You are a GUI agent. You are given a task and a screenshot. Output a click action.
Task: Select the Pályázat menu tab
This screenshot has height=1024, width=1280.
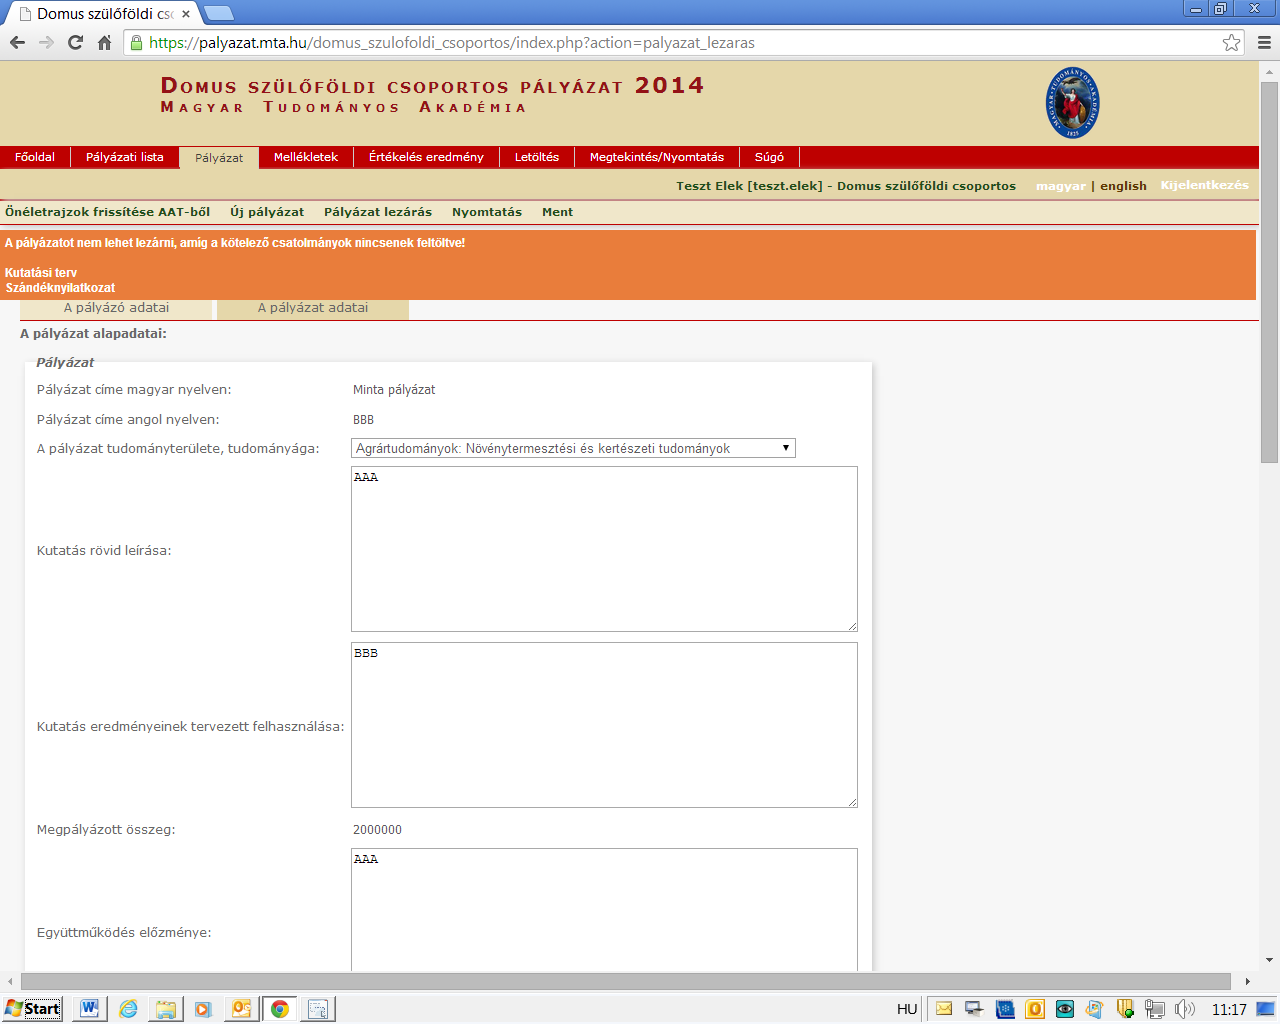click(x=219, y=158)
